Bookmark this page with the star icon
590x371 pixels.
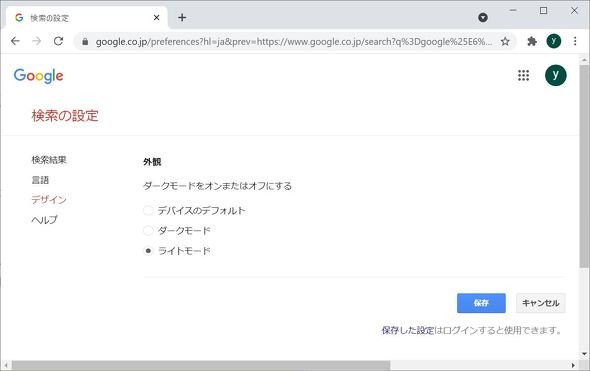click(x=505, y=41)
